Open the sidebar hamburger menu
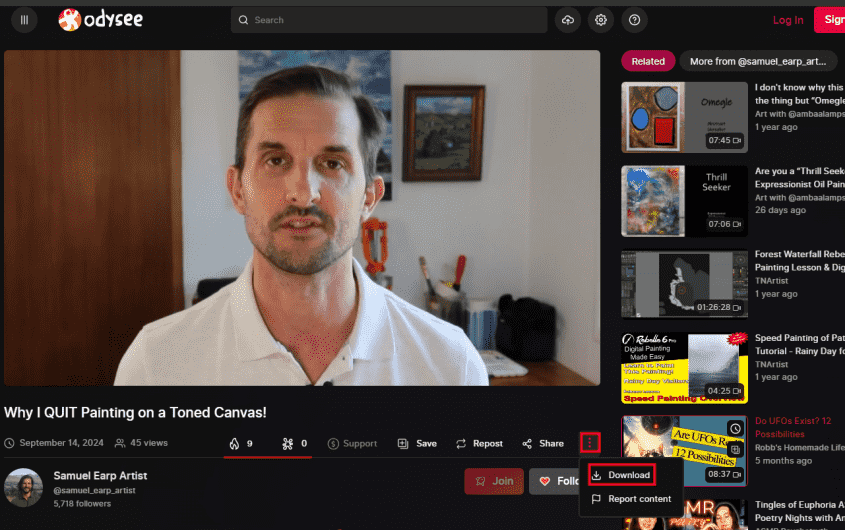Viewport: 845px width, 530px height. (24, 20)
